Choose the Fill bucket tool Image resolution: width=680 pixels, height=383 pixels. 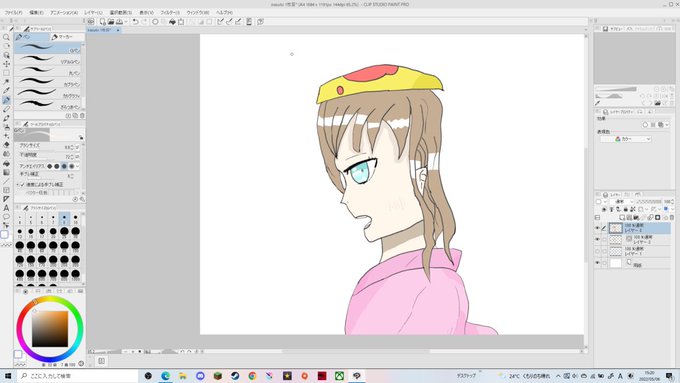[6, 163]
